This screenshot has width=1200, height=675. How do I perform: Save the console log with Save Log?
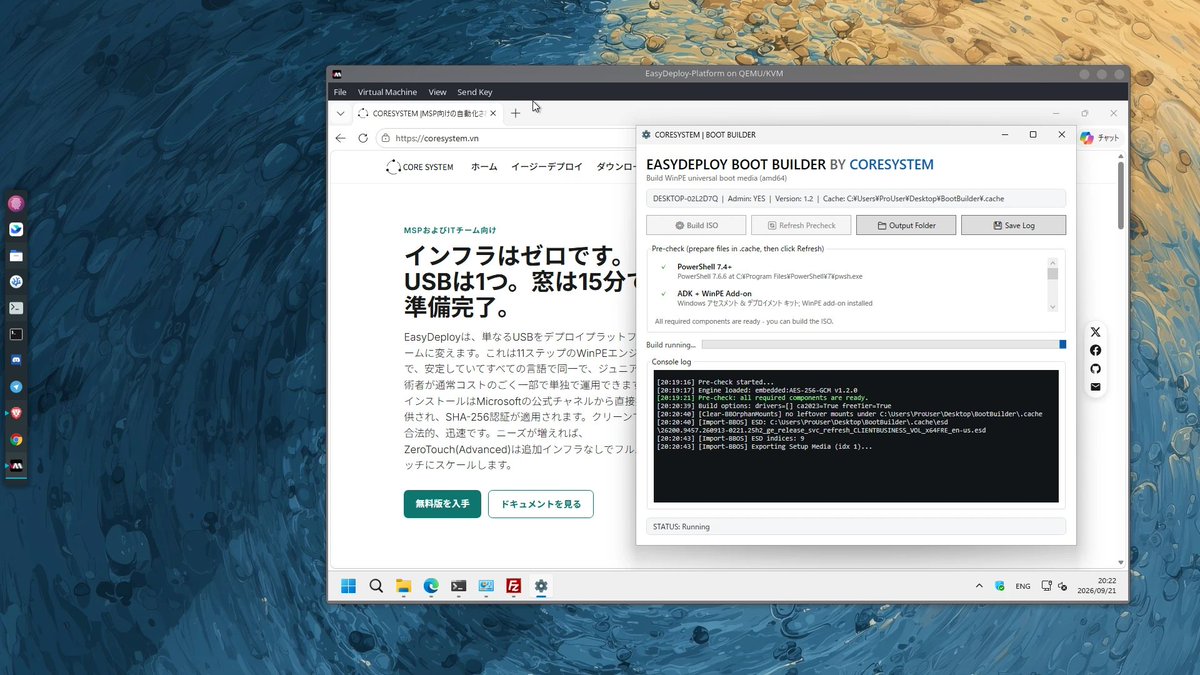[x=1013, y=225]
